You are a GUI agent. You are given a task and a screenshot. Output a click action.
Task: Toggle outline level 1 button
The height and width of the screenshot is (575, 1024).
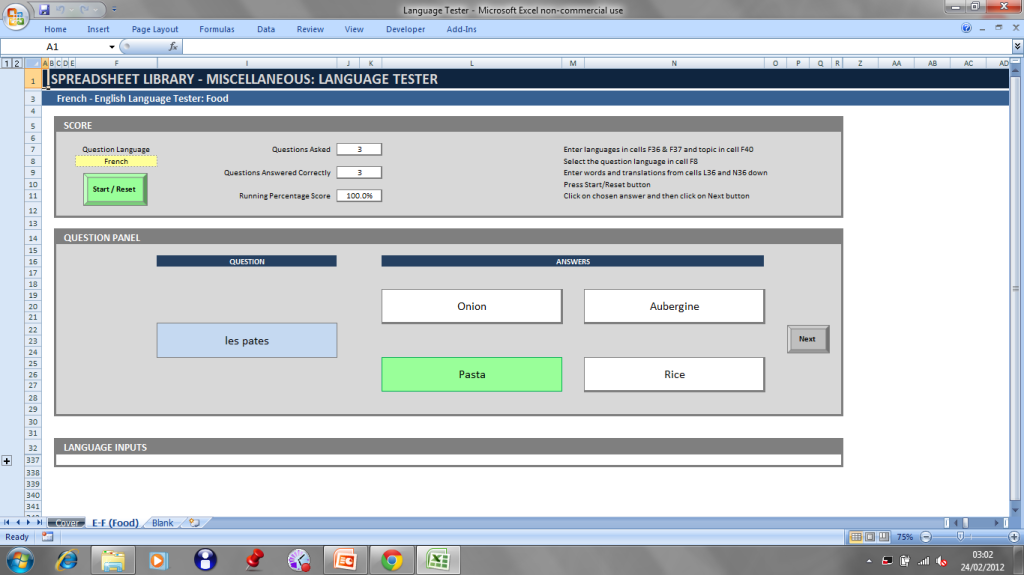[6, 64]
